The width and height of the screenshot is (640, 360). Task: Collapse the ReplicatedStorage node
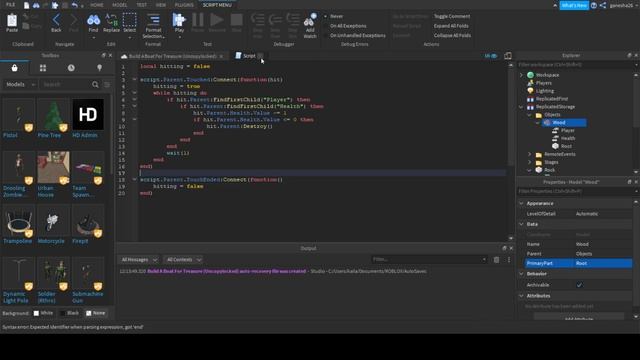[x=521, y=107]
